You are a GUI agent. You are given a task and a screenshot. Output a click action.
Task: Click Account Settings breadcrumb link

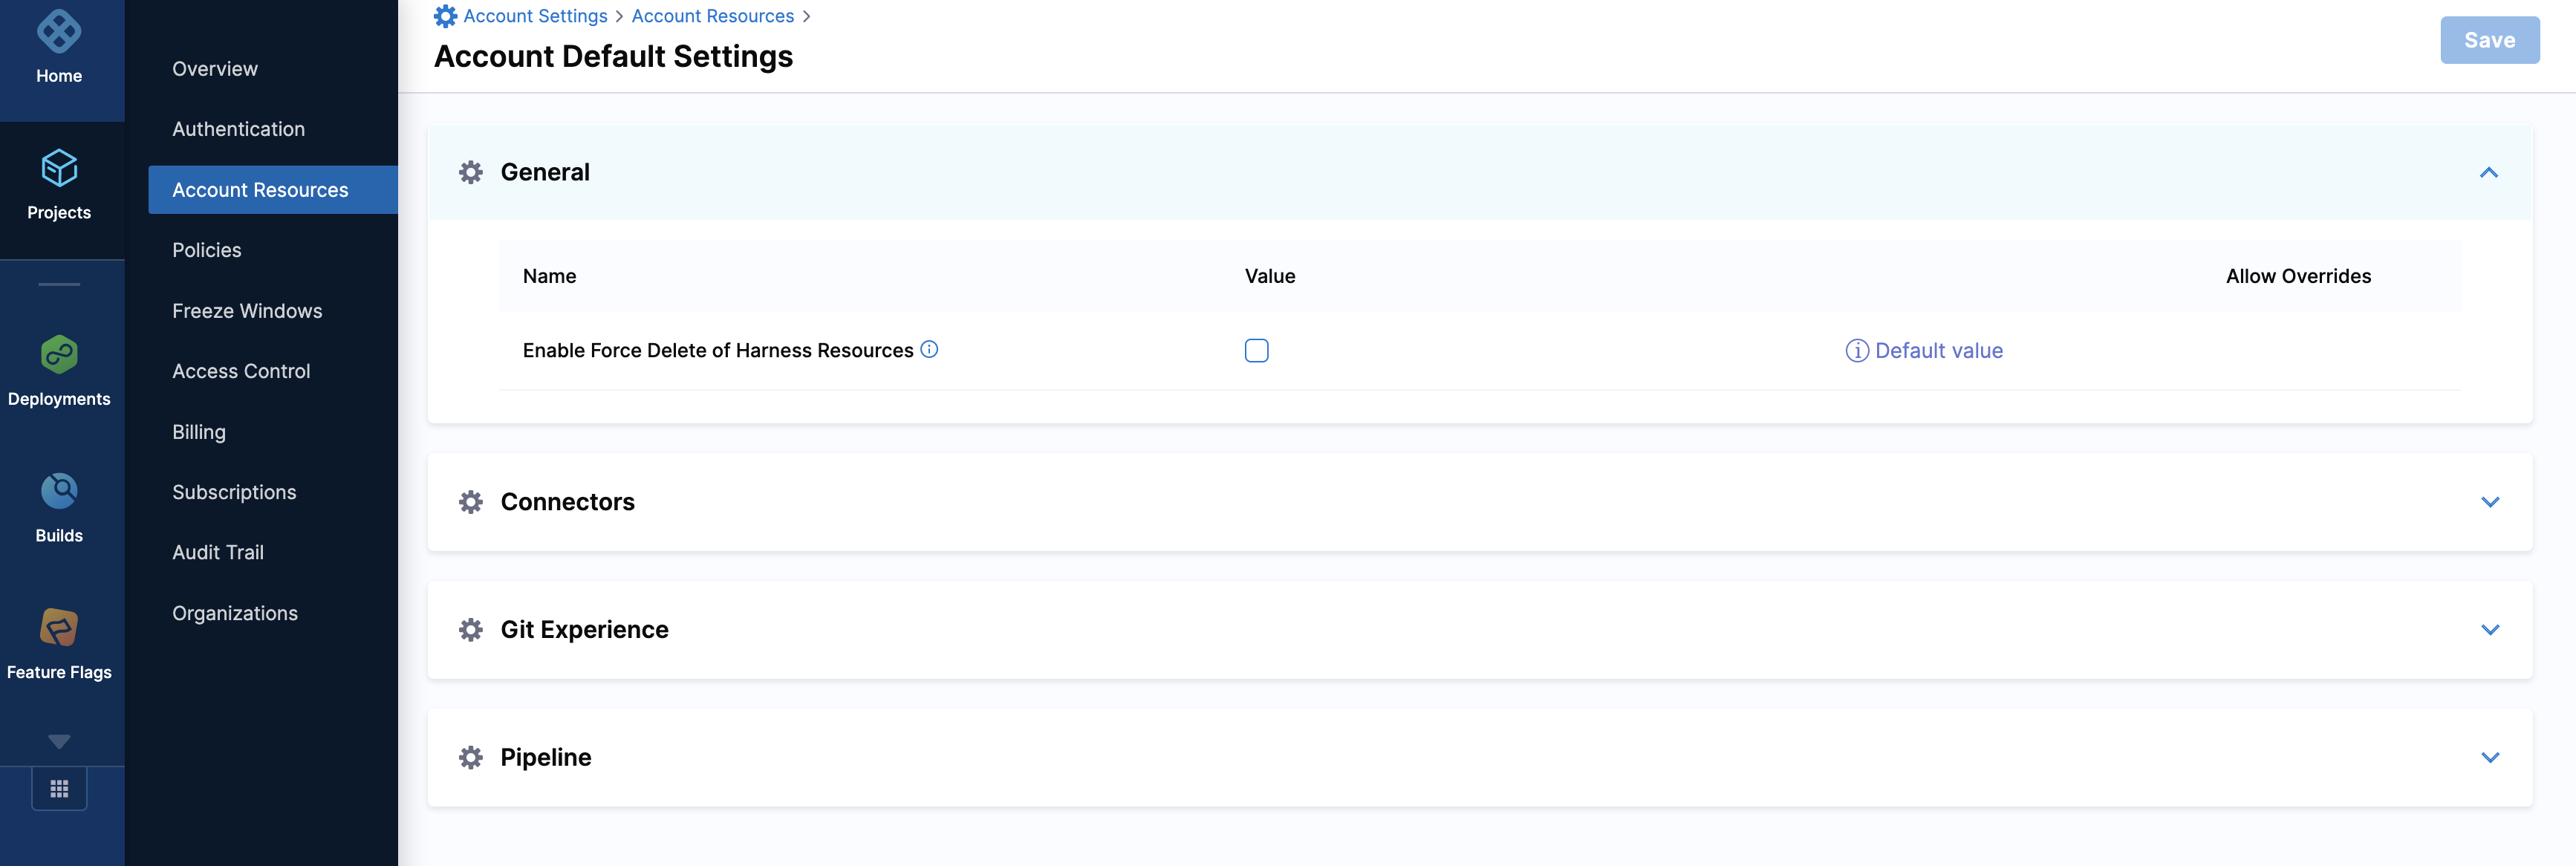pyautogui.click(x=535, y=16)
